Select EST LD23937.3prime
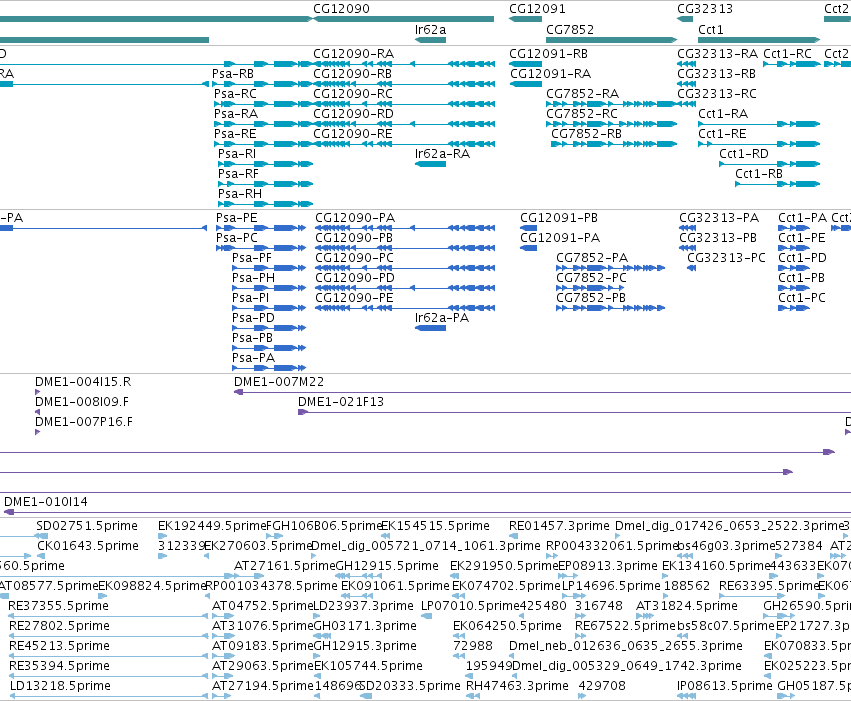The image size is (851, 701). coord(364,606)
